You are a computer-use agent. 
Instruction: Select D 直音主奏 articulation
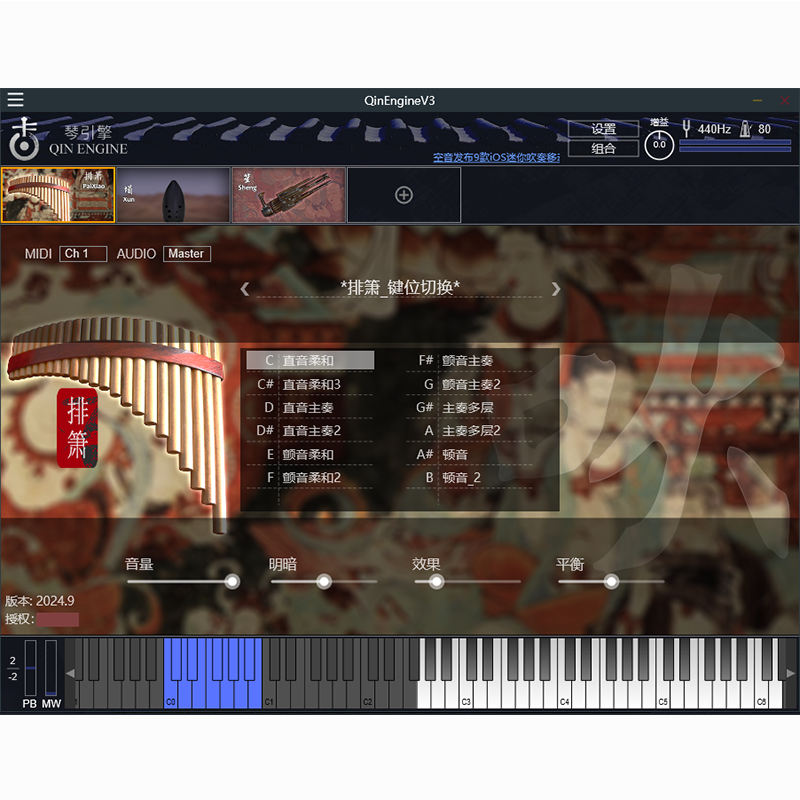coord(310,407)
